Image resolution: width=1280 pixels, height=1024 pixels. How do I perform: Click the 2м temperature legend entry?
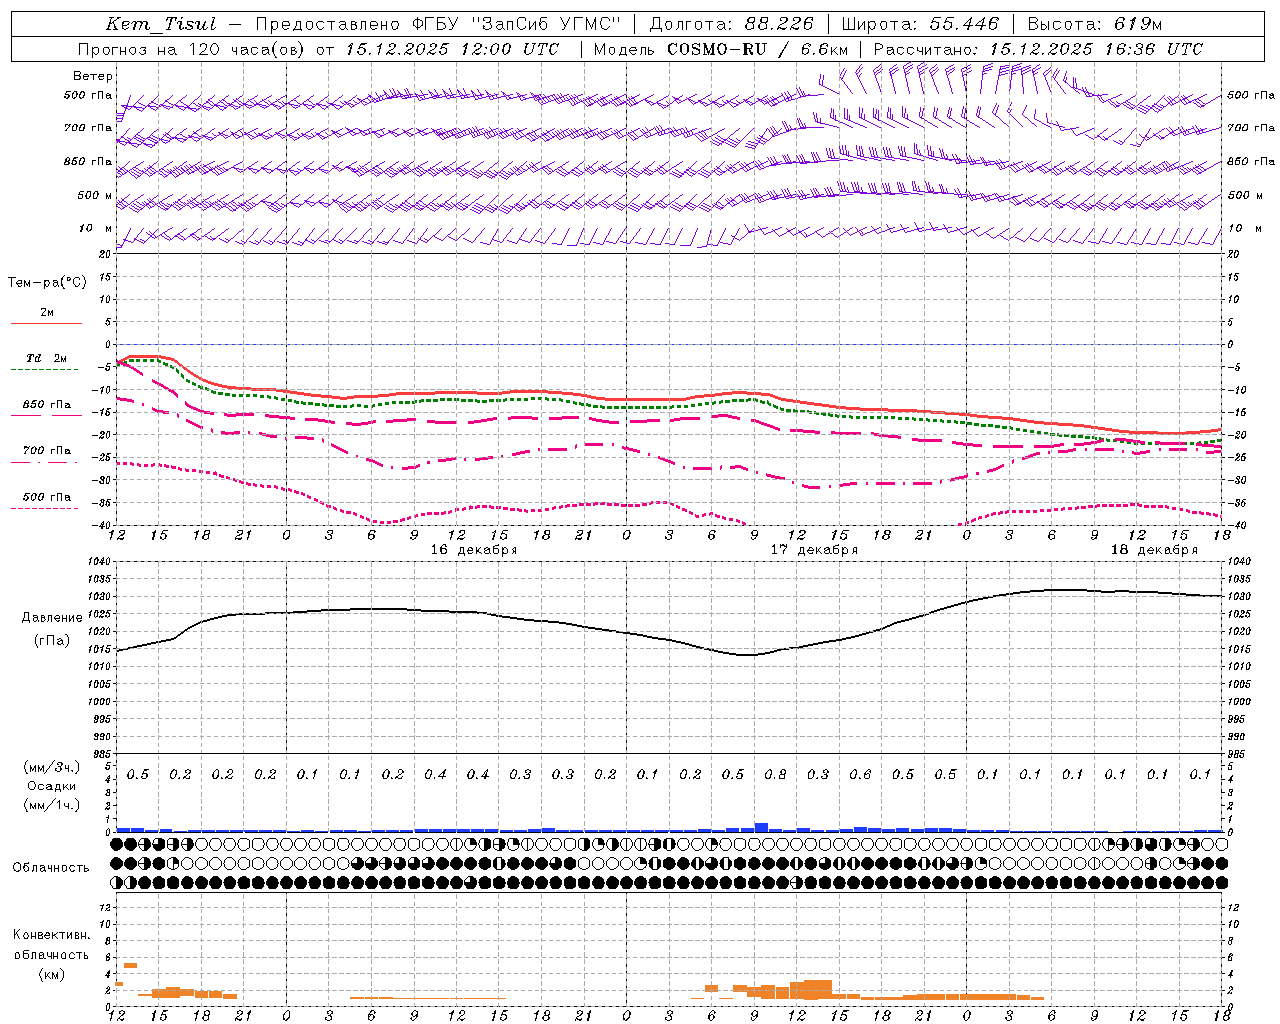tap(47, 312)
